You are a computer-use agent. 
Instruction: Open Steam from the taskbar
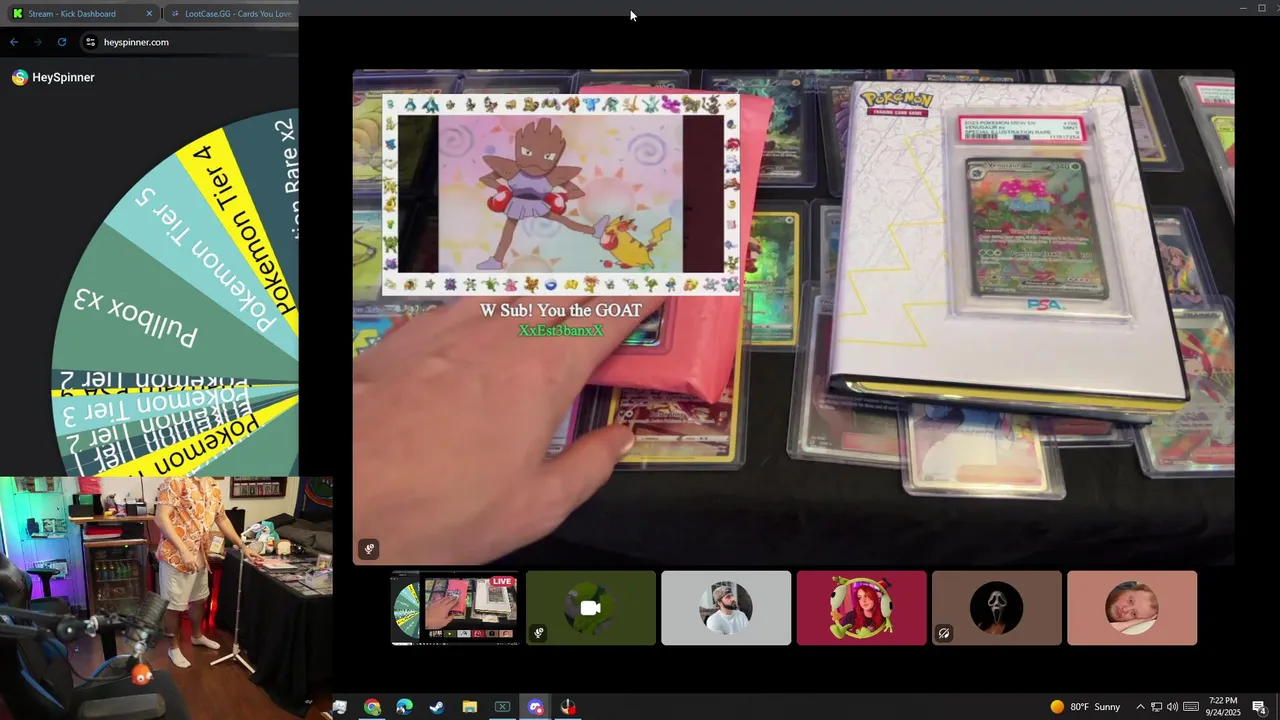click(x=437, y=707)
